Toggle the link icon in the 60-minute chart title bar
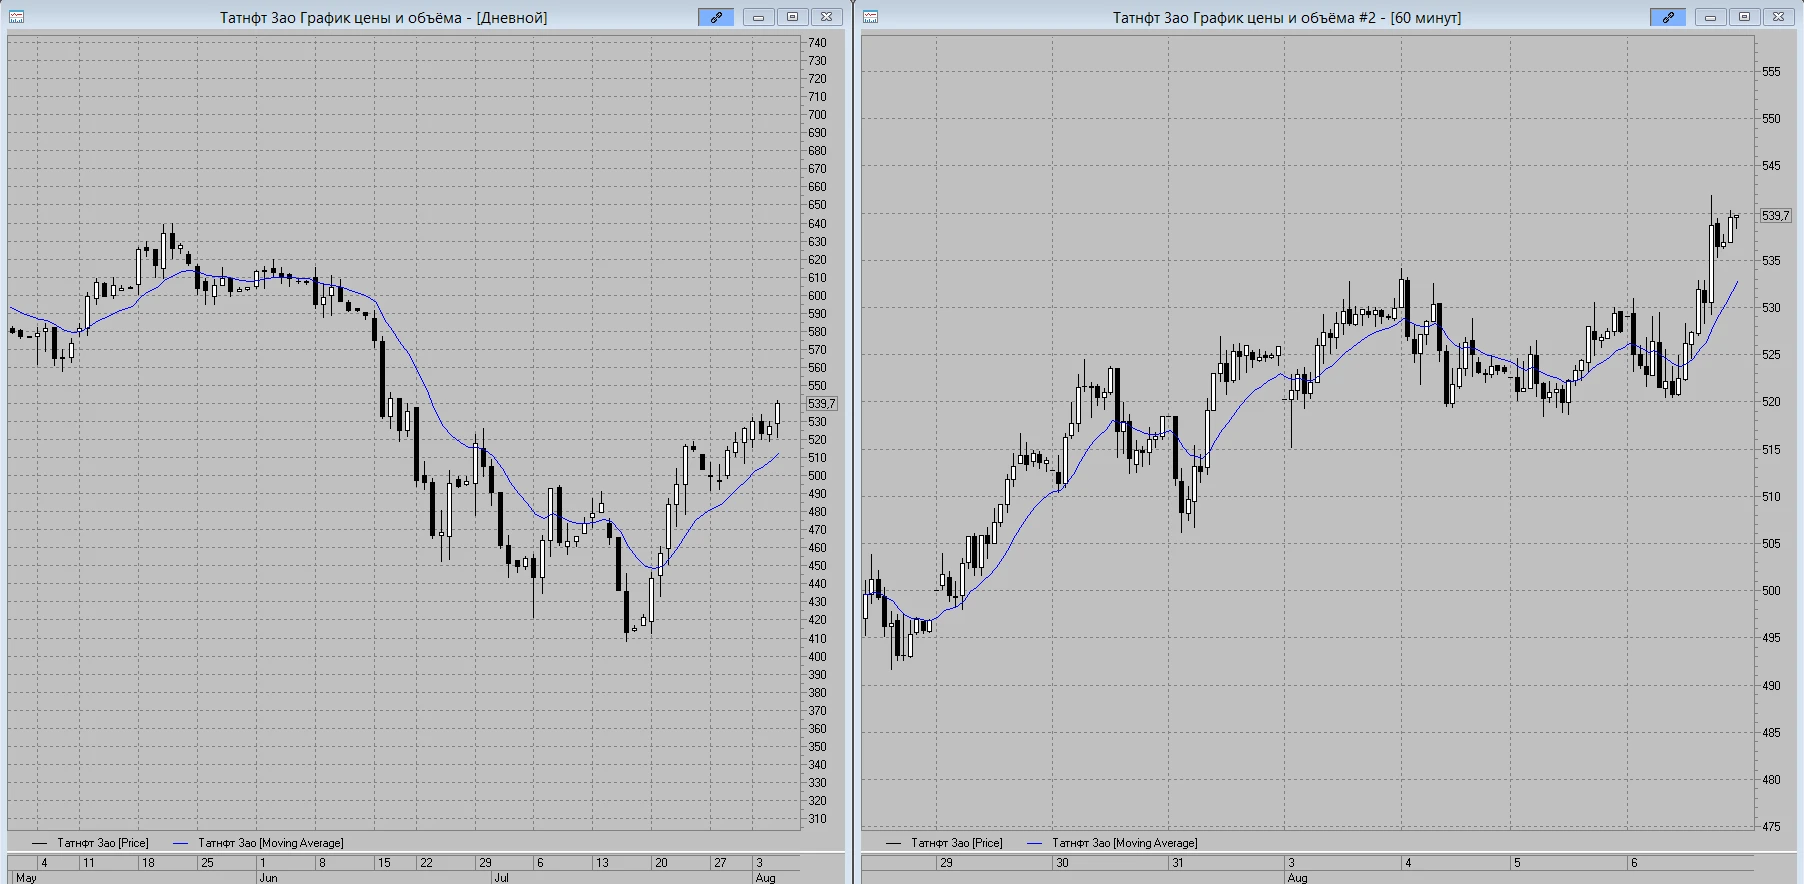The image size is (1804, 884). coord(1668,17)
